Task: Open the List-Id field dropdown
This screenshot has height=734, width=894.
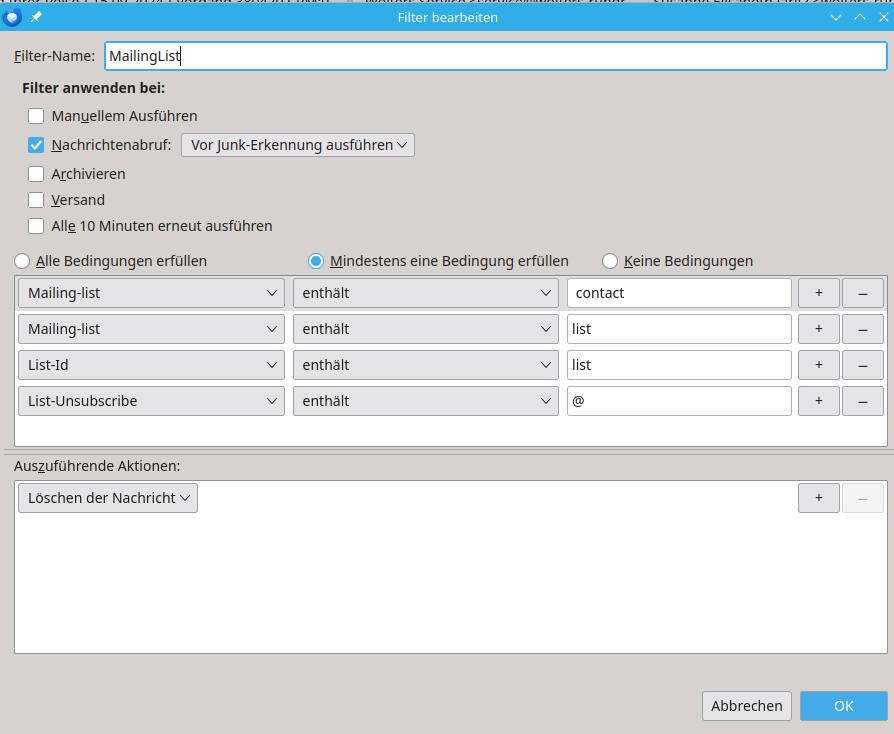Action: pos(151,365)
